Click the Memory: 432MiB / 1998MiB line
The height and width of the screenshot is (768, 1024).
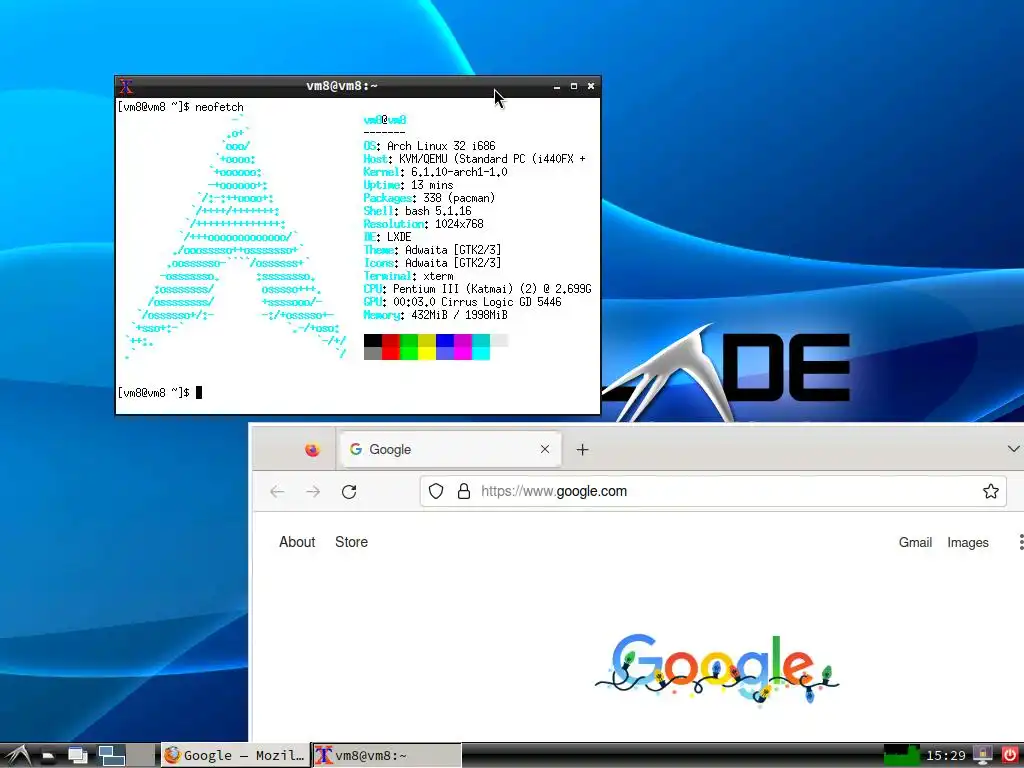point(435,315)
